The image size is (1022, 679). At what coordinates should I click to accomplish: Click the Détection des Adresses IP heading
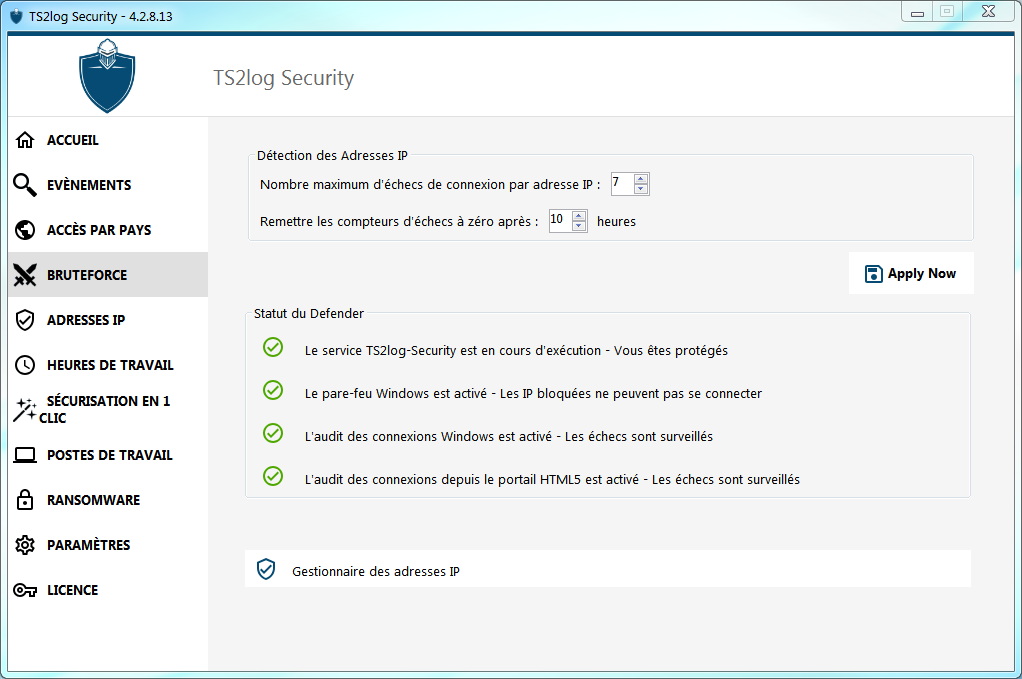pos(332,155)
